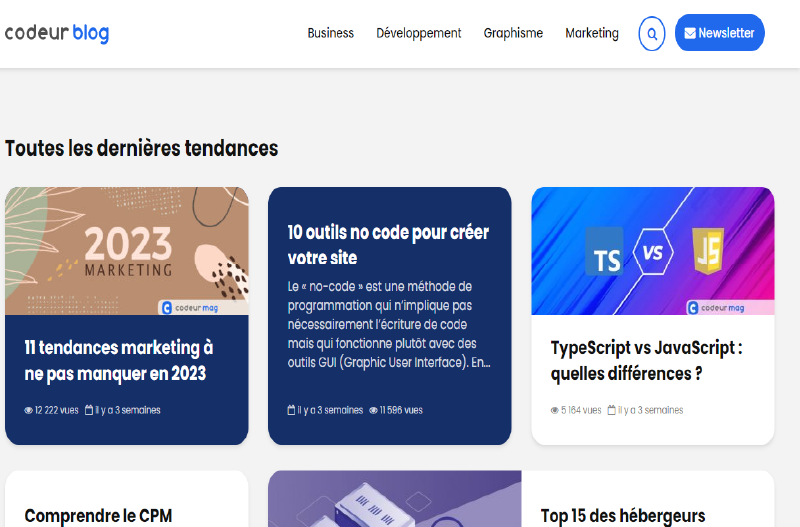Click the heading Toutes les dernières tendances

point(141,148)
